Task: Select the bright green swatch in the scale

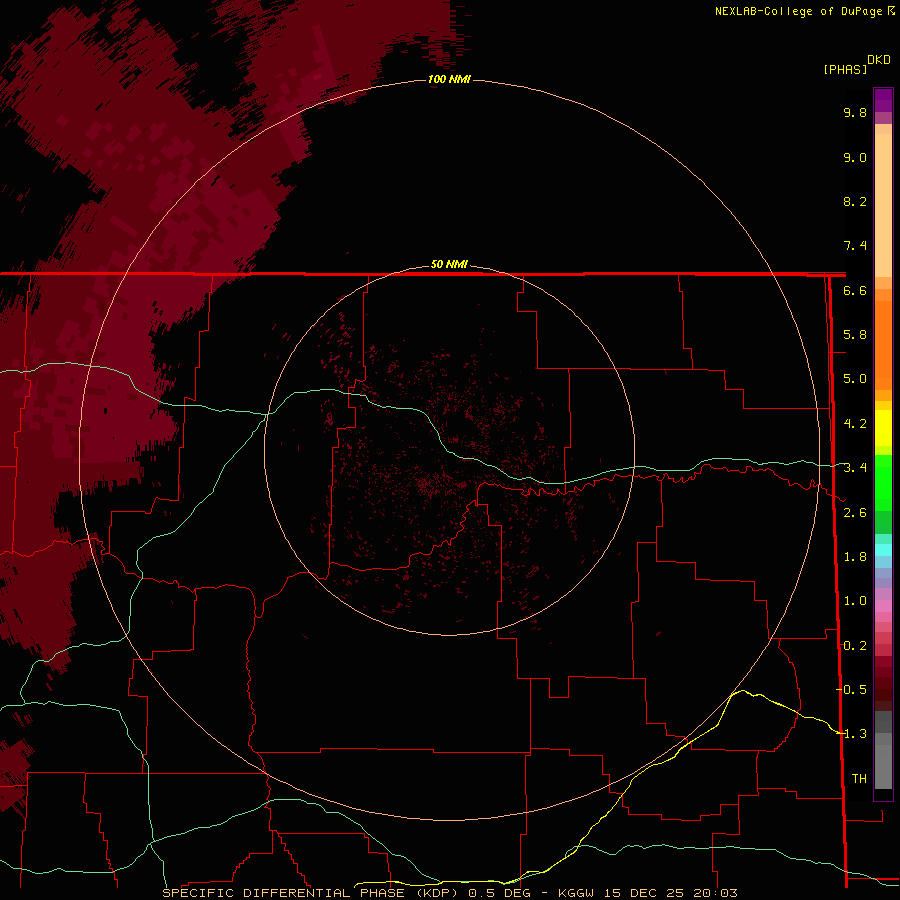Action: coord(883,482)
